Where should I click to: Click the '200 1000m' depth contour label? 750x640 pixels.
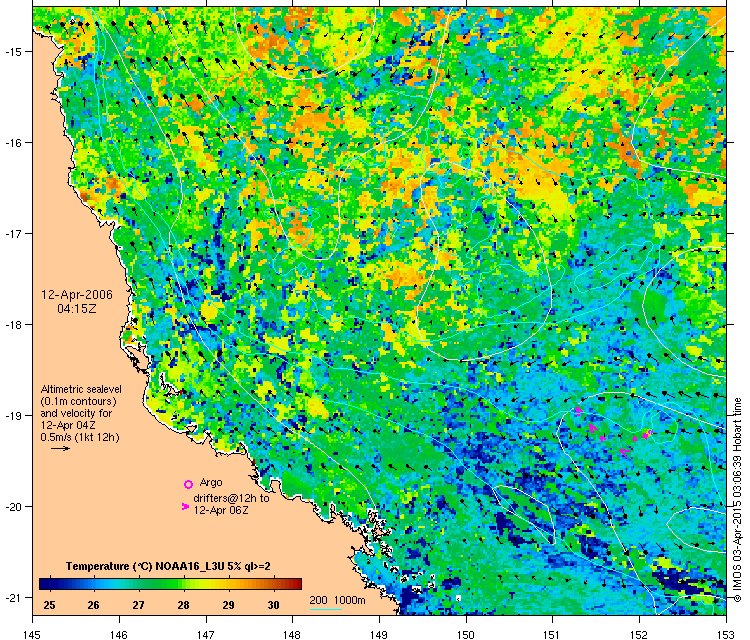click(x=337, y=600)
